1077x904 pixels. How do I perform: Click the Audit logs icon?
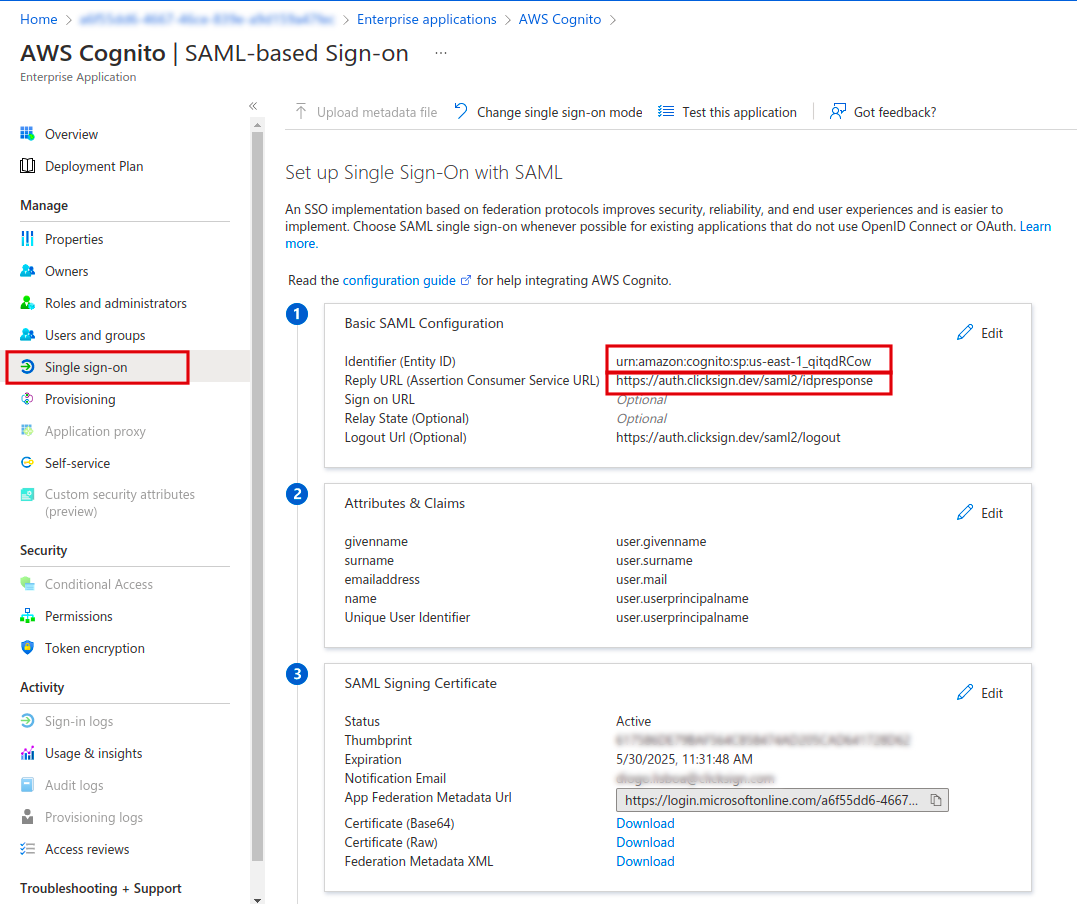point(27,784)
